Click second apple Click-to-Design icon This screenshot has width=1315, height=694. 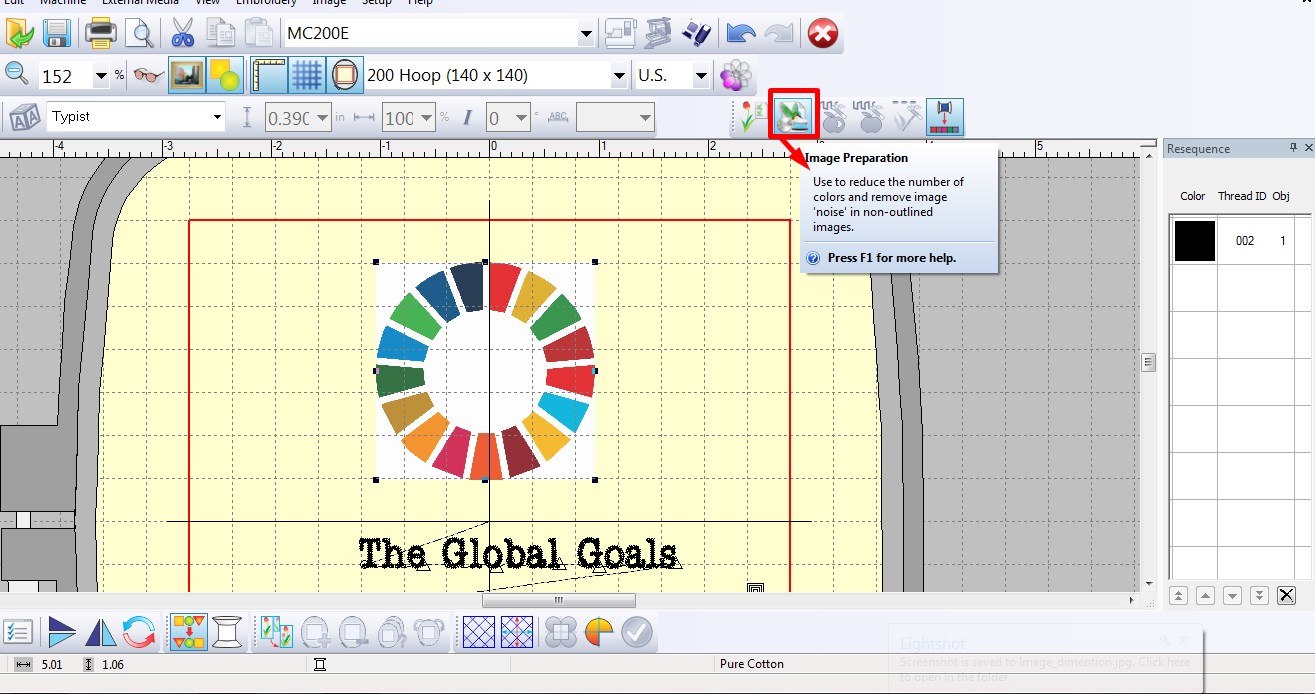(870, 117)
